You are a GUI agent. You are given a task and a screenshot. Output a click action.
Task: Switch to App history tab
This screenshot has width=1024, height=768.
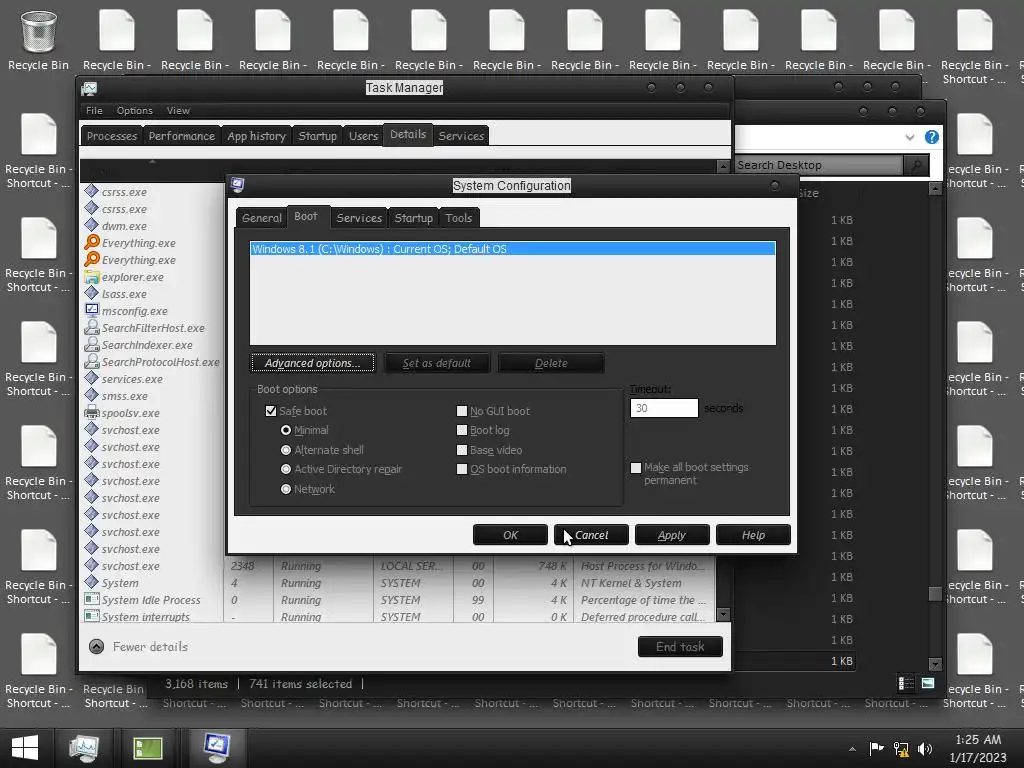click(256, 136)
